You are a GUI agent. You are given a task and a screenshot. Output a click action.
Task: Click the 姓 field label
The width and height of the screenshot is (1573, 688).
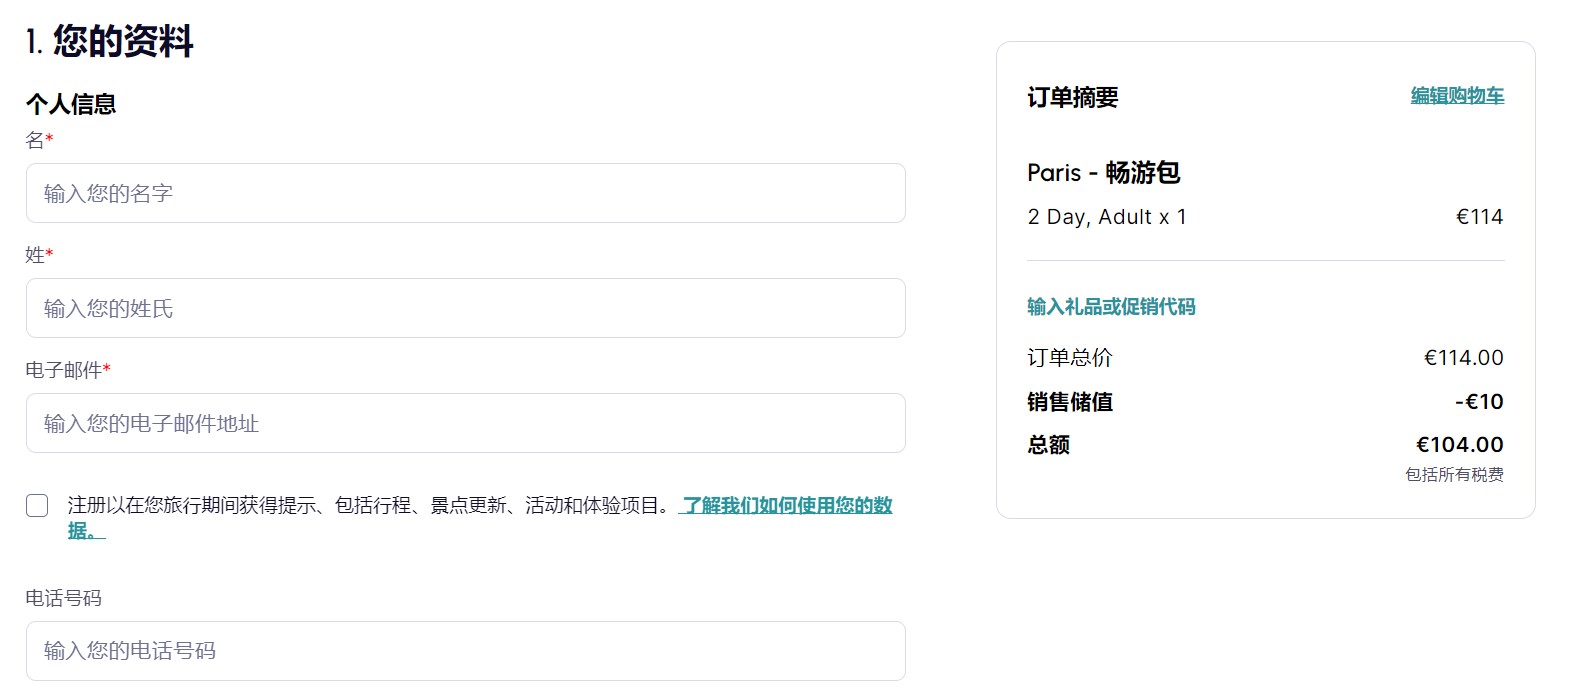[35, 255]
